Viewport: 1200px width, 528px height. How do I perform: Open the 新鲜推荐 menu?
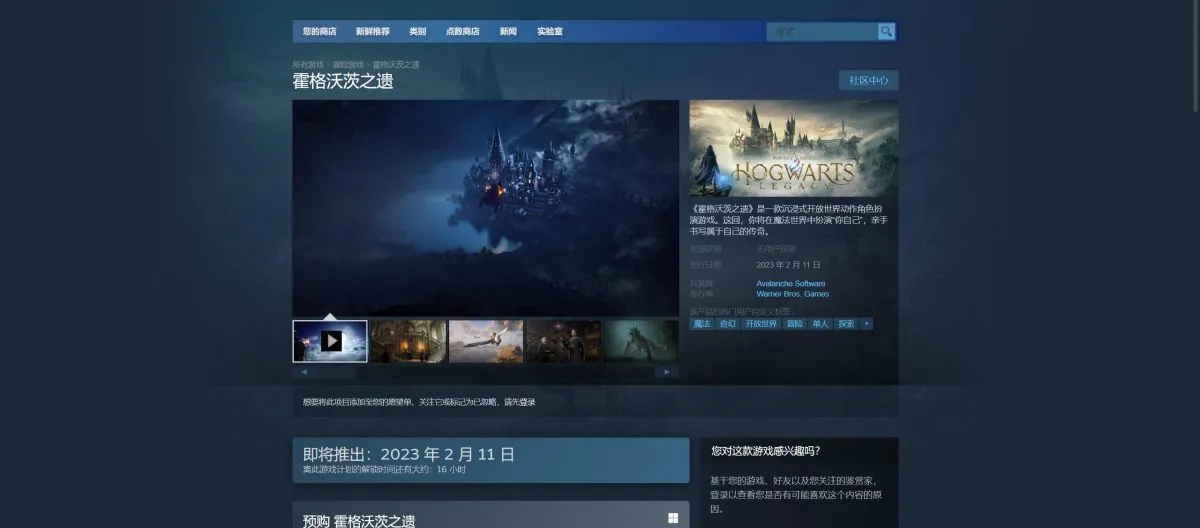tap(372, 32)
